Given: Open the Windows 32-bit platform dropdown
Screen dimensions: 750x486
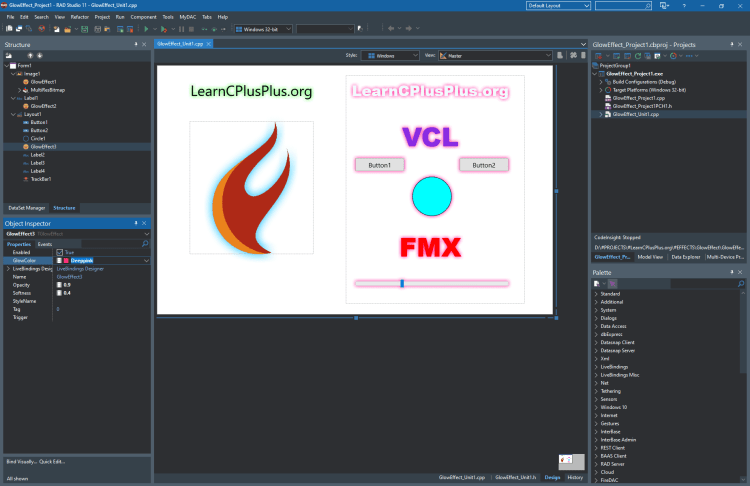Looking at the screenshot, I should click(288, 29).
